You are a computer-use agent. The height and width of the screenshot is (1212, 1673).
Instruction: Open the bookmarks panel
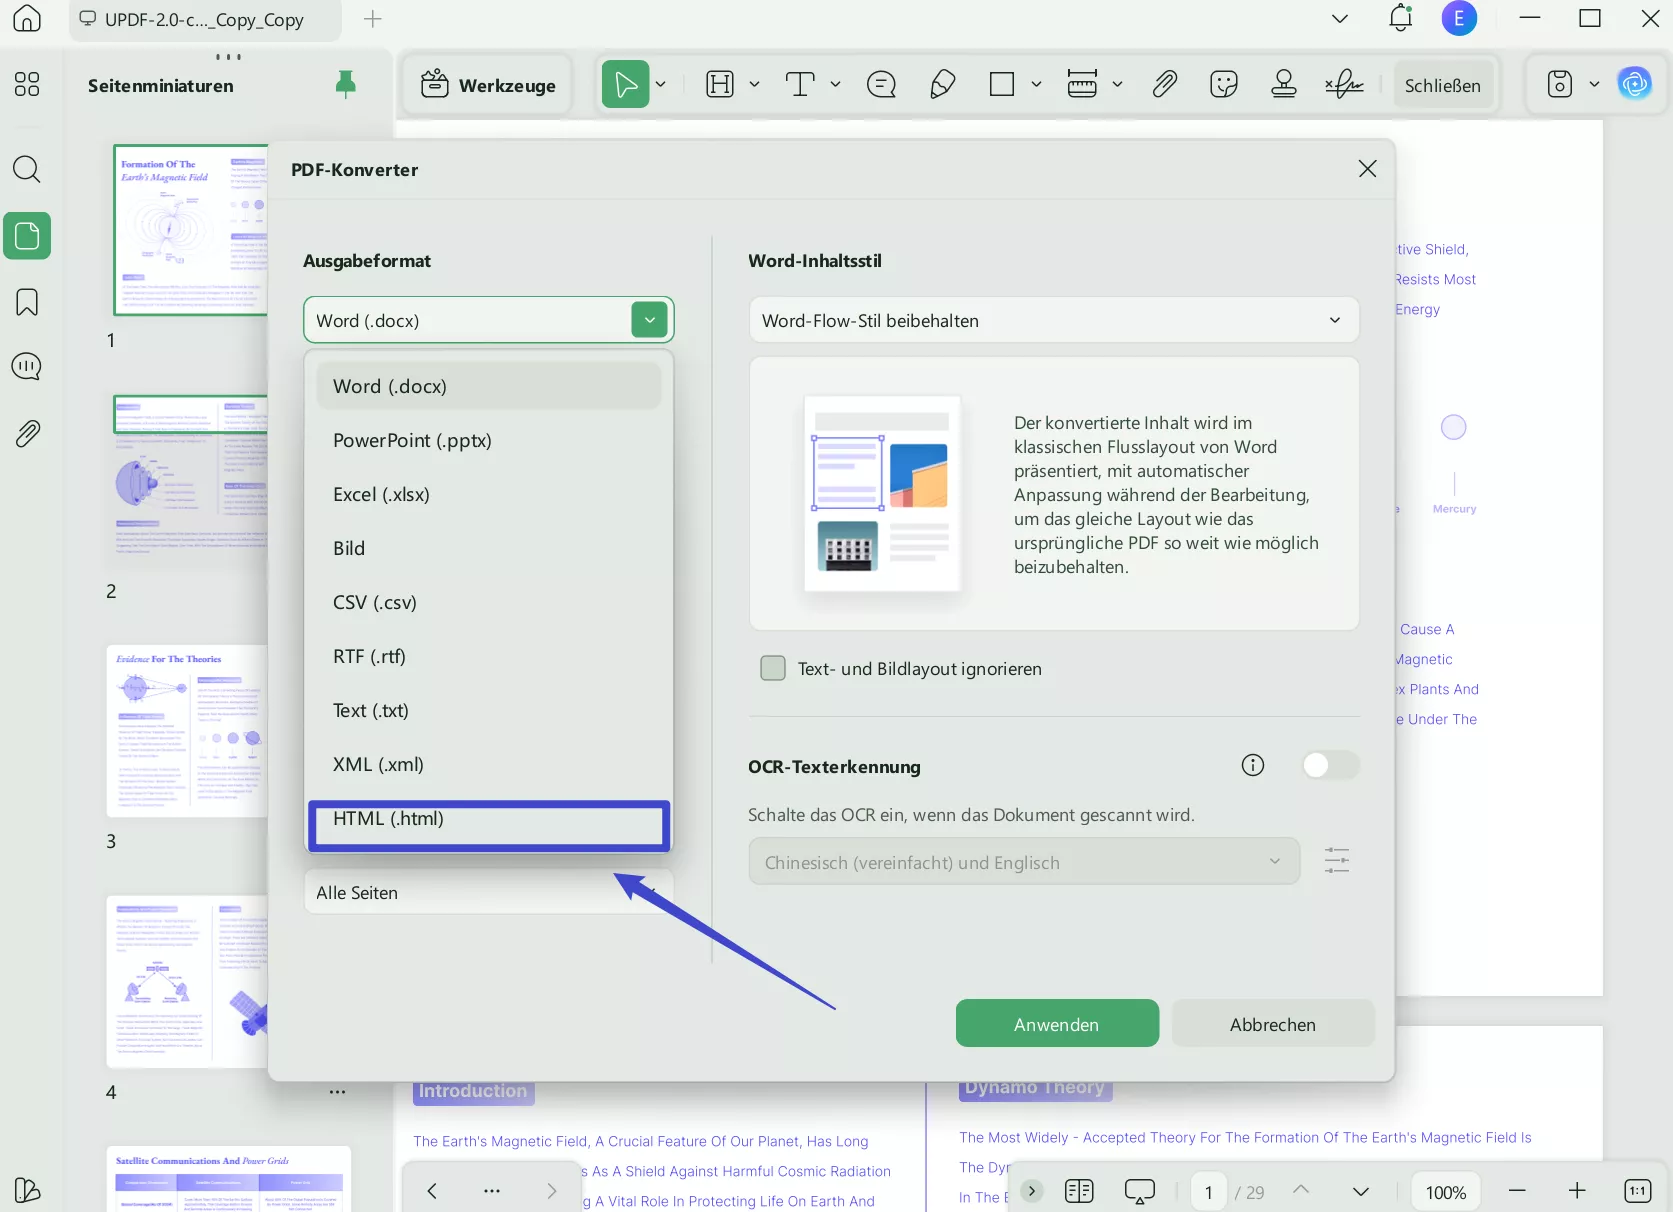pyautogui.click(x=27, y=301)
